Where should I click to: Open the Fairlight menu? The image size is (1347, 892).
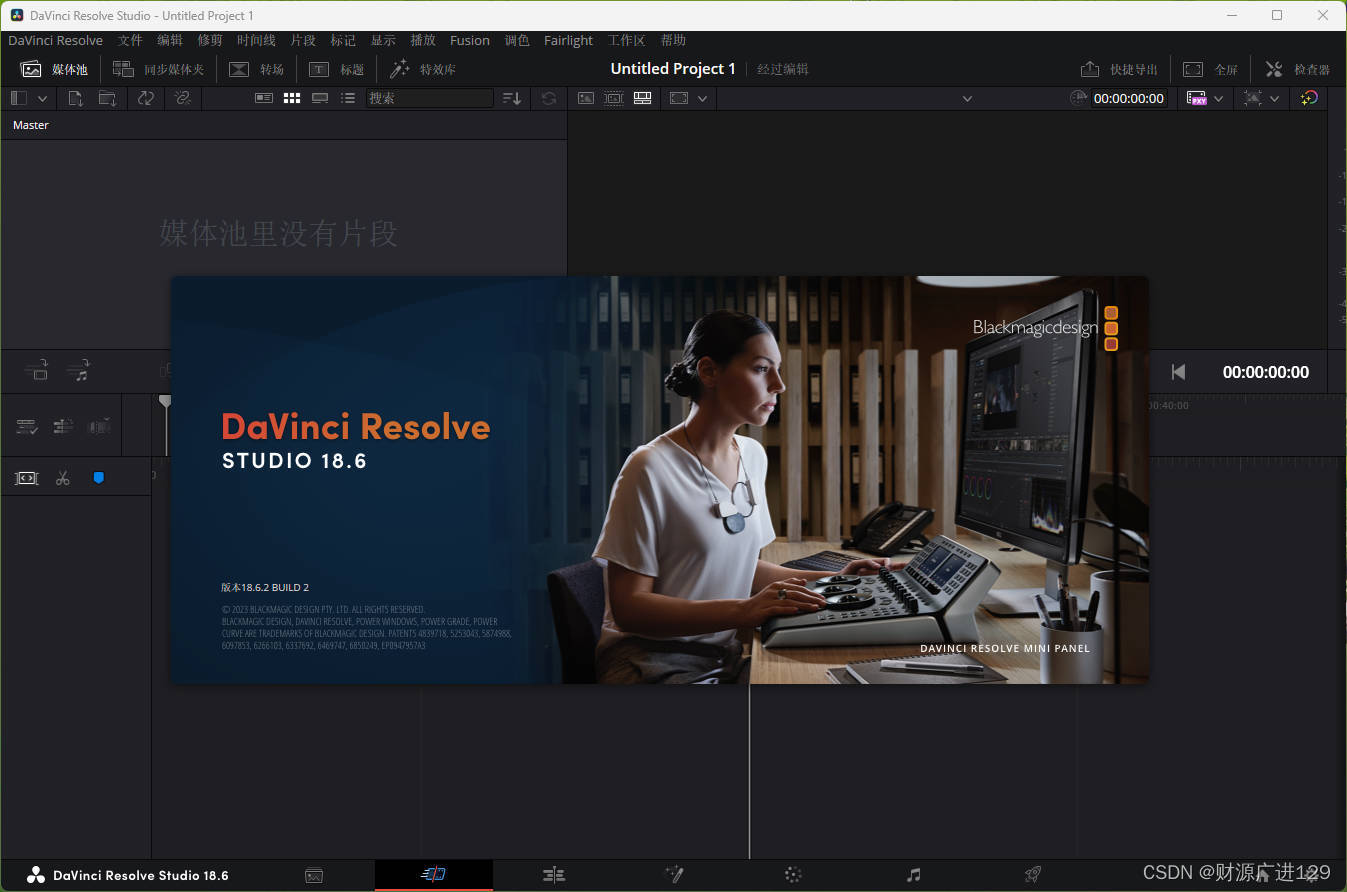[568, 40]
